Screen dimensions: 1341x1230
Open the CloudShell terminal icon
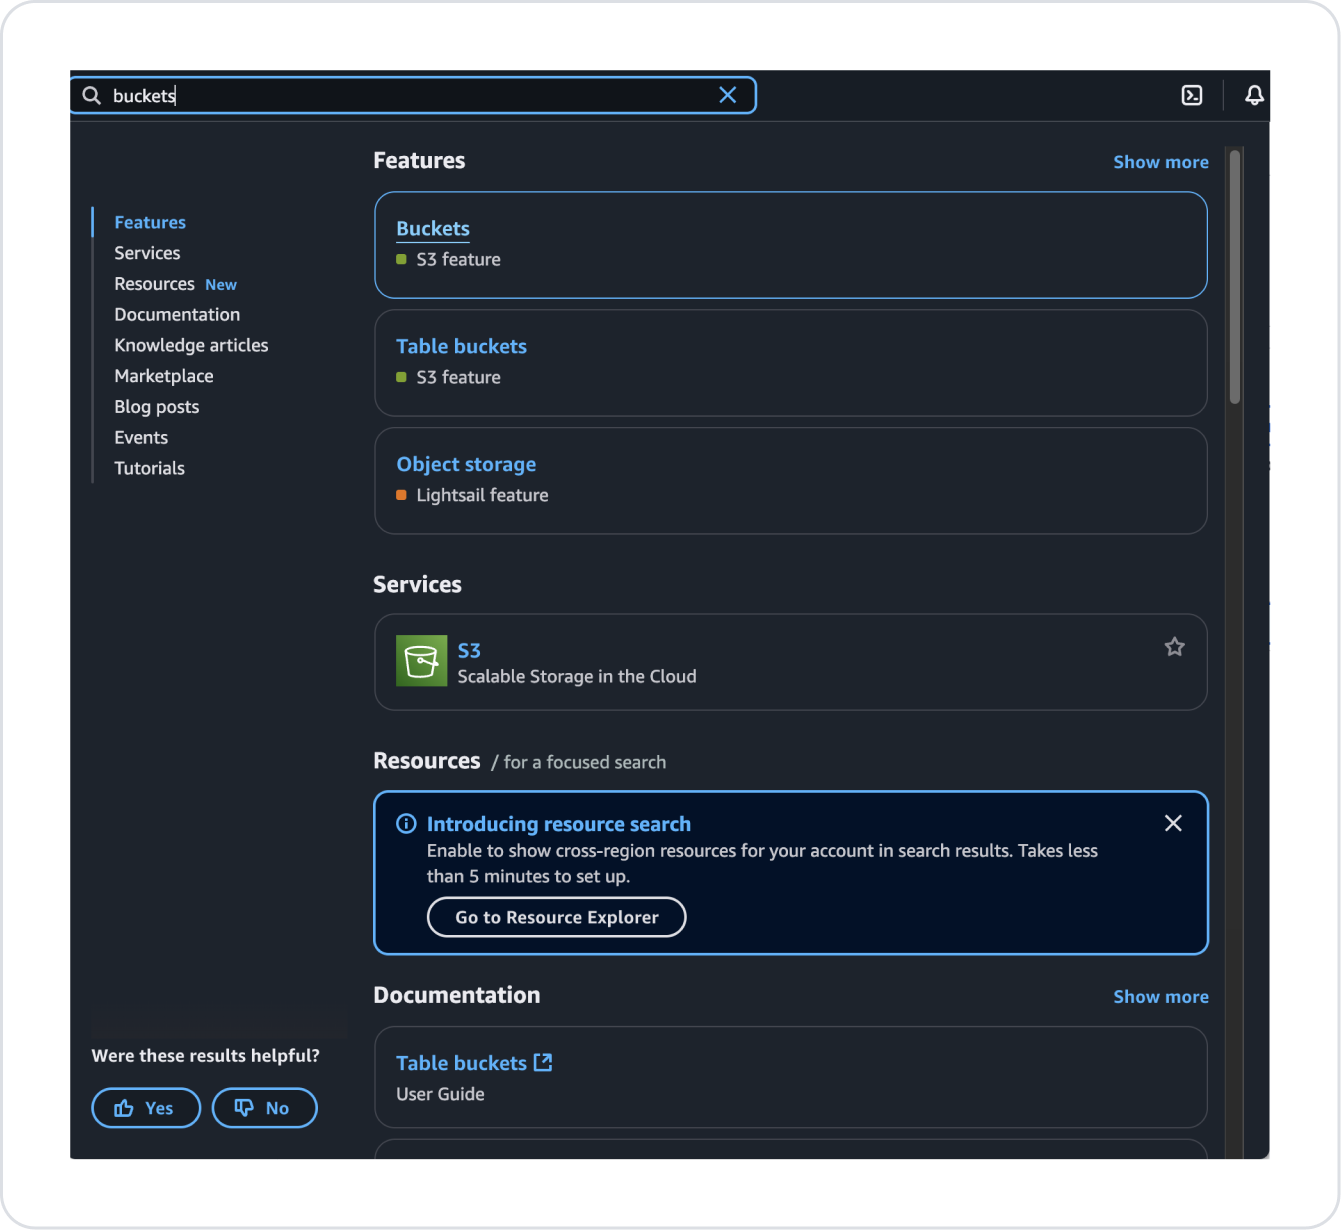[1192, 95]
